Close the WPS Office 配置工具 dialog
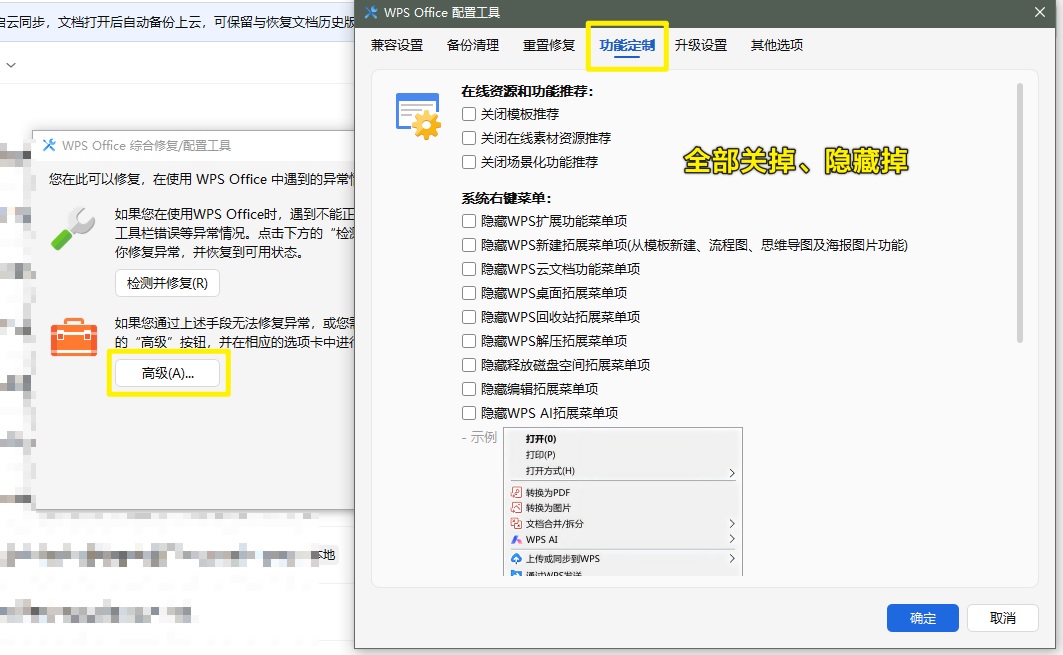The image size is (1063, 655). pyautogui.click(x=1040, y=12)
